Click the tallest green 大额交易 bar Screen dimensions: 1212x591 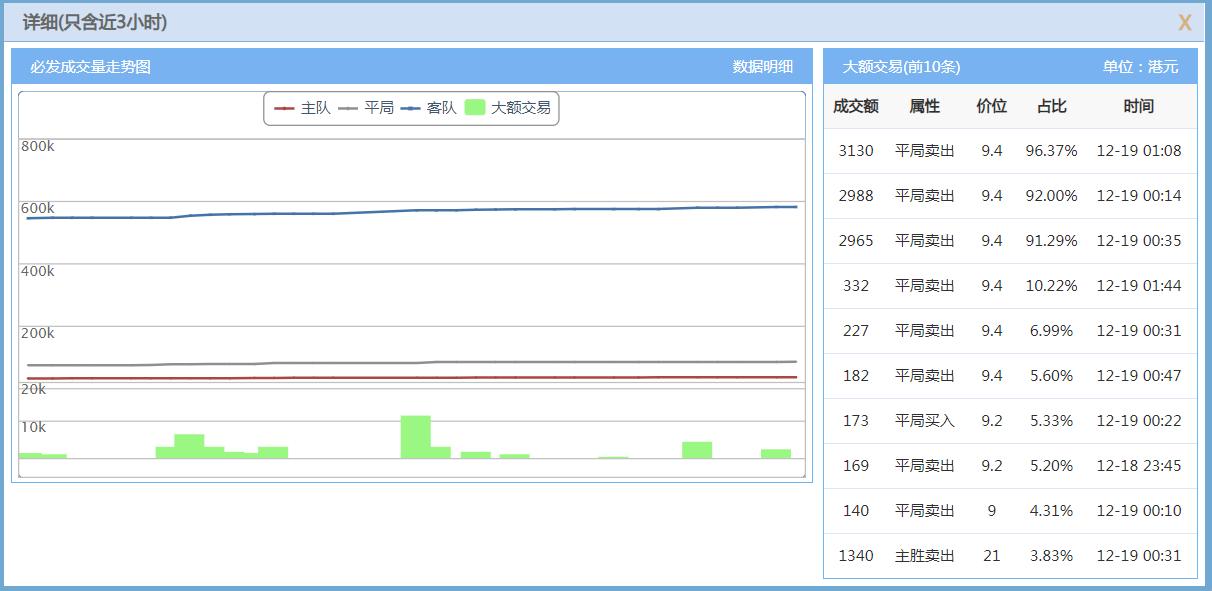coord(415,435)
